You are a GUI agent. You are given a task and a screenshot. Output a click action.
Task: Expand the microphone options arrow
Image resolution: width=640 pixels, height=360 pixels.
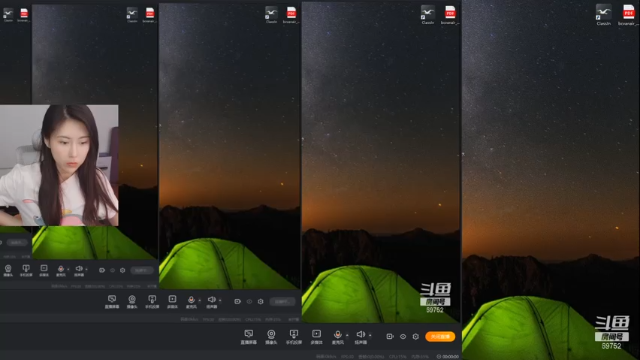click(347, 335)
